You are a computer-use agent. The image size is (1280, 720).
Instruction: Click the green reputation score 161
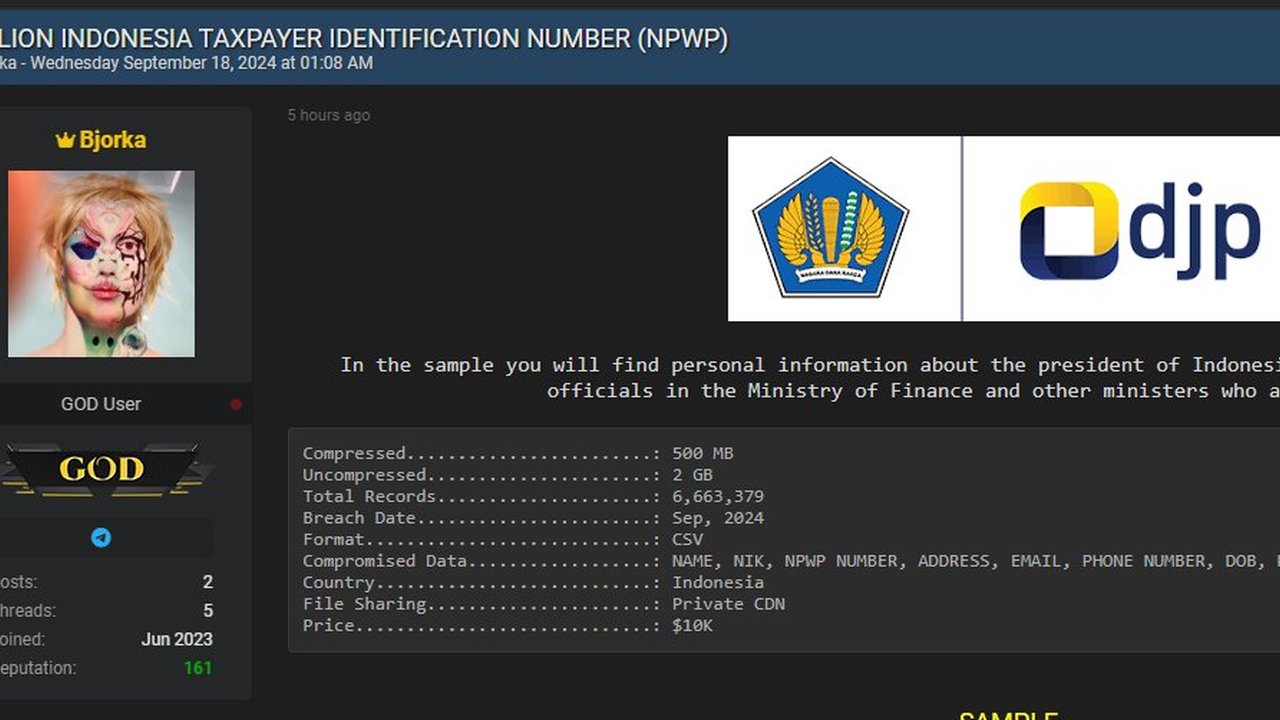197,668
